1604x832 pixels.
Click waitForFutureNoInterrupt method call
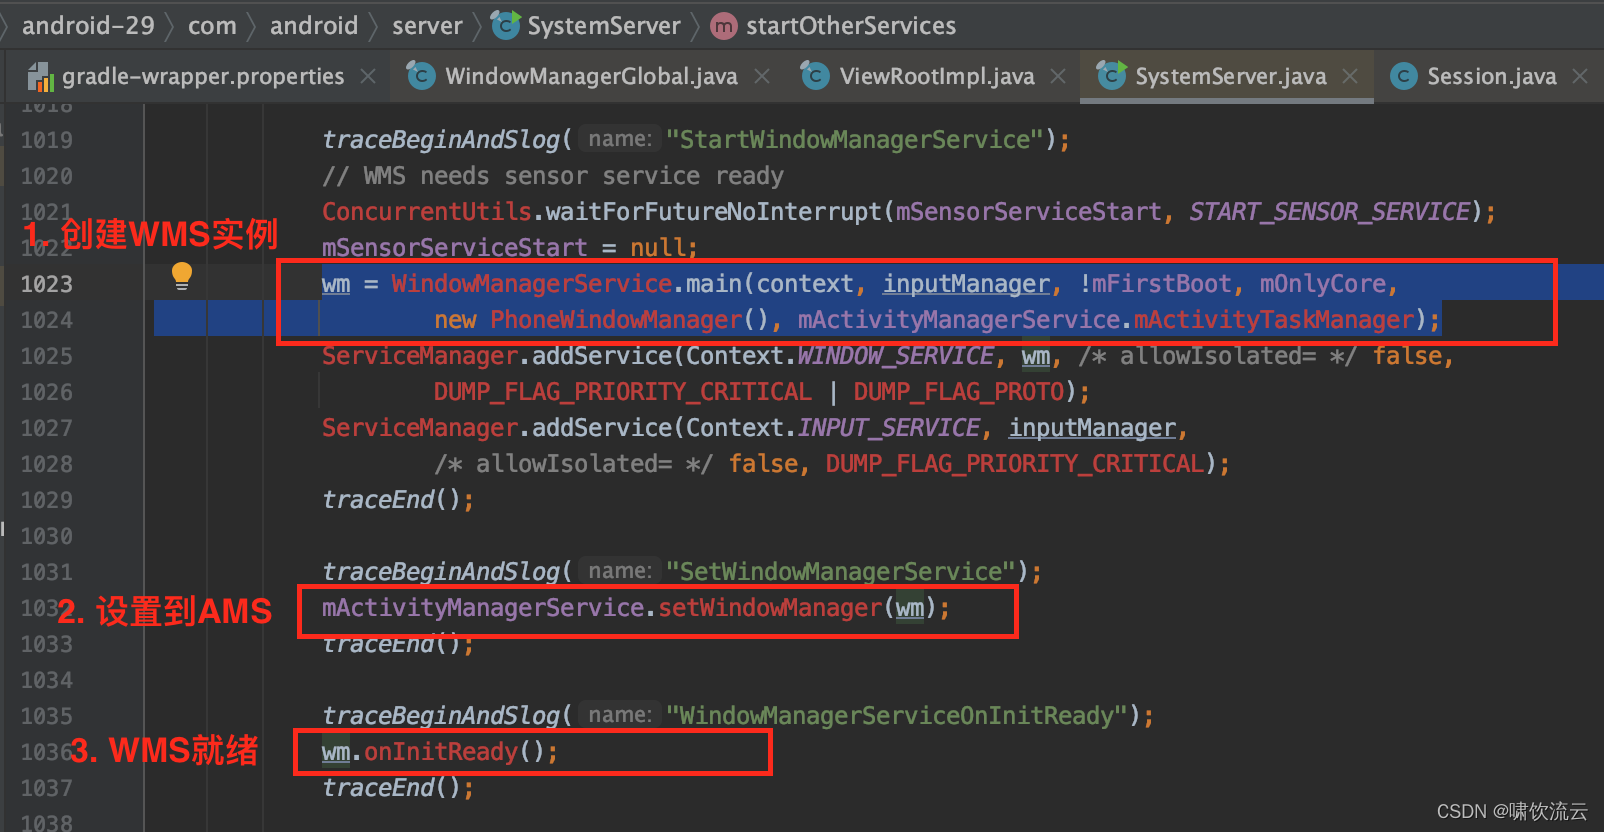714,212
